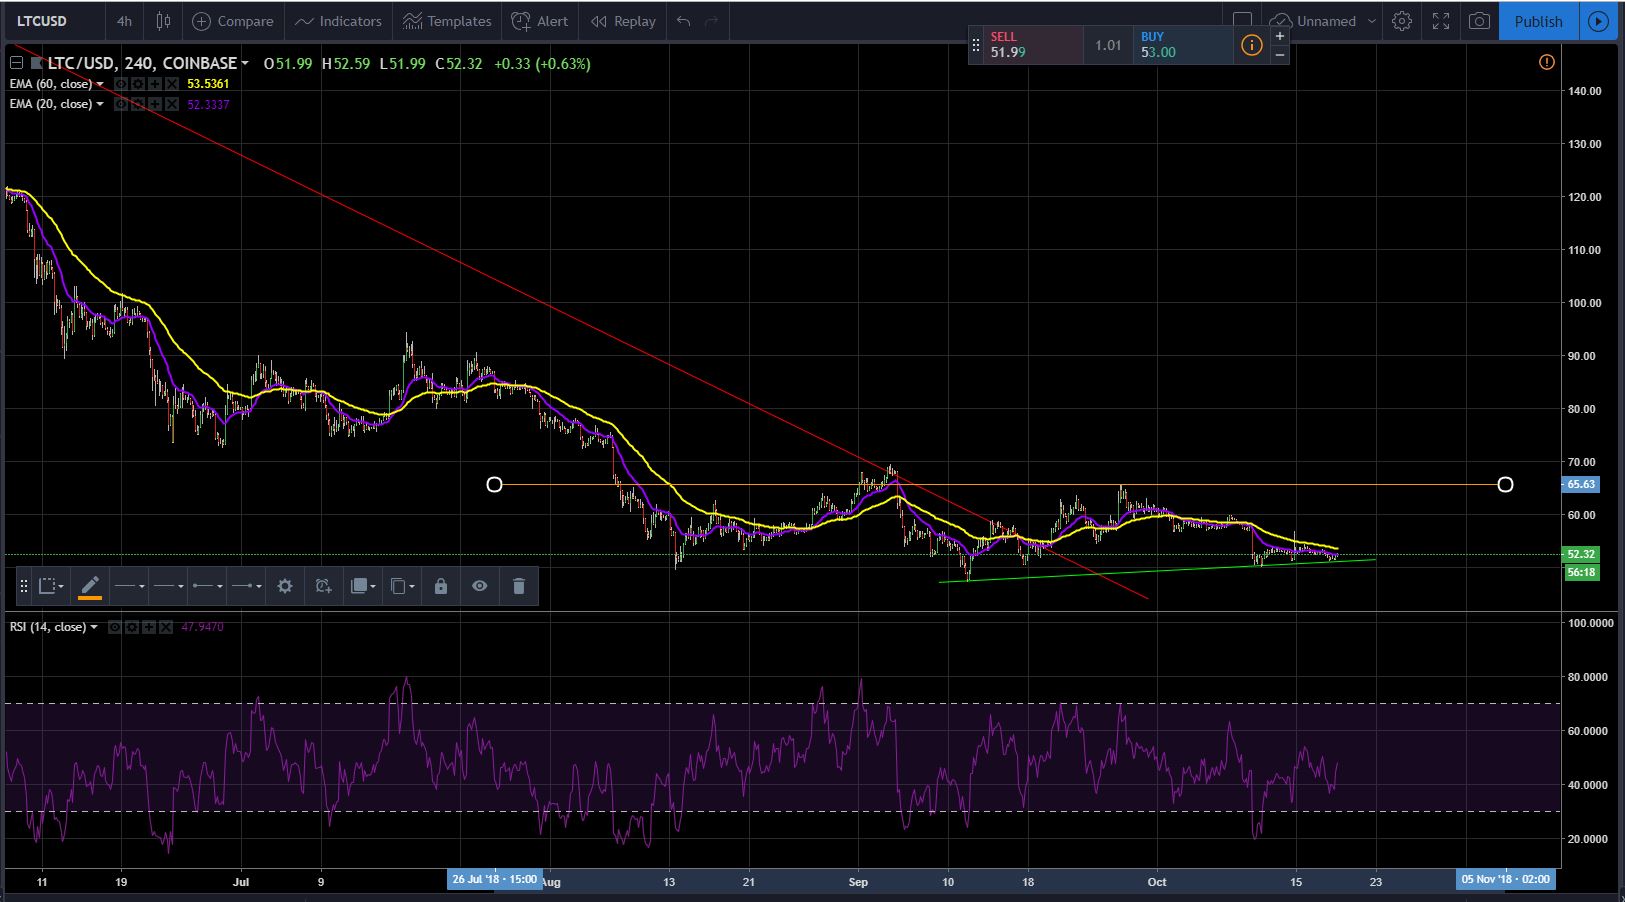Open EMA 60 indicator settings

pos(138,84)
